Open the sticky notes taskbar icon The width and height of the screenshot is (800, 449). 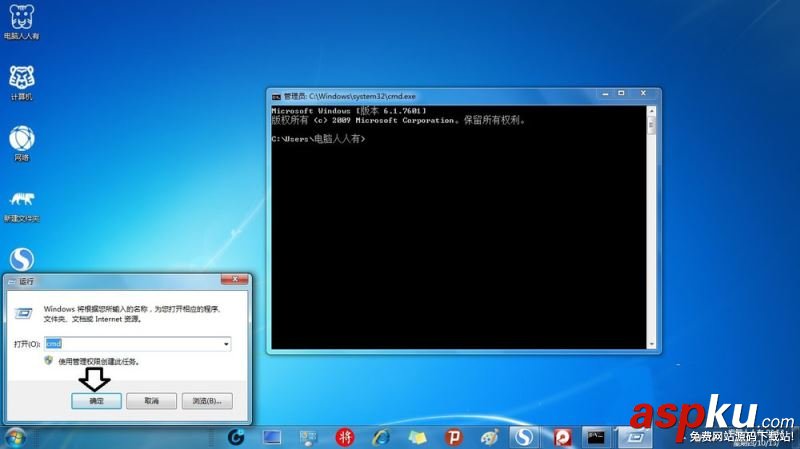(417, 438)
